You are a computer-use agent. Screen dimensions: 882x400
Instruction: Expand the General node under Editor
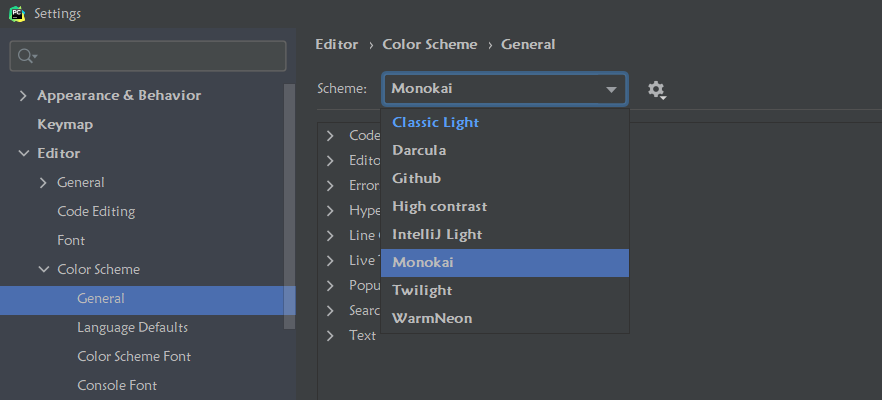[x=43, y=183]
